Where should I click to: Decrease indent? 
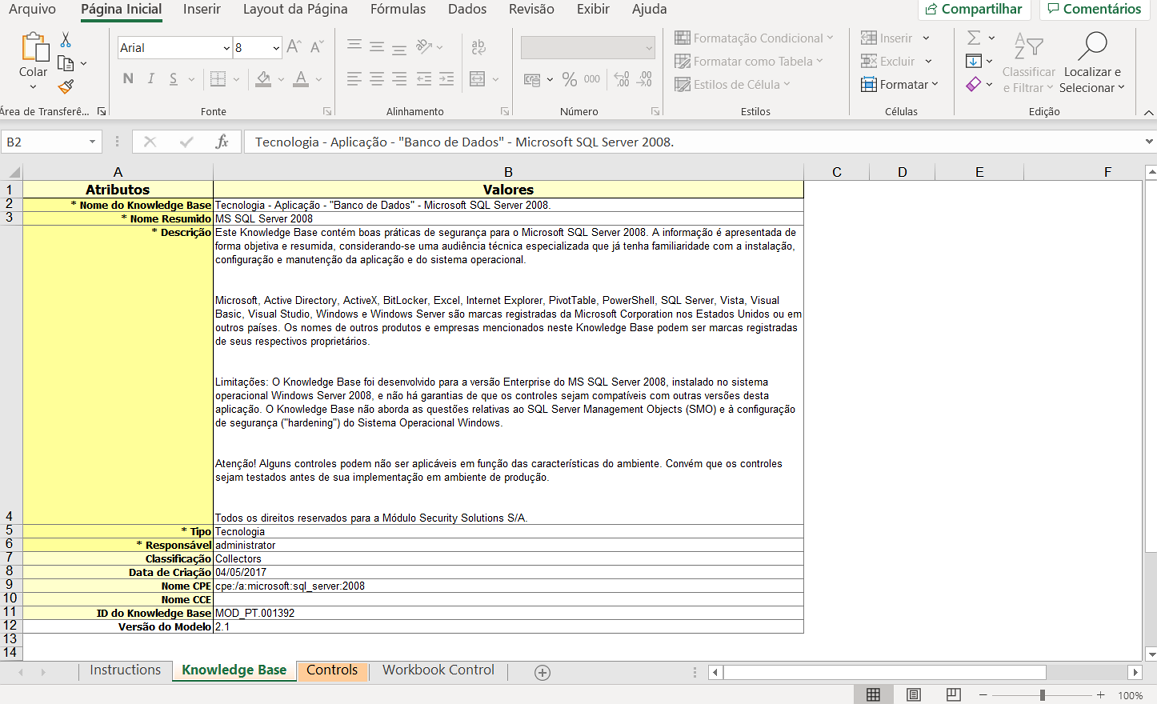point(424,79)
